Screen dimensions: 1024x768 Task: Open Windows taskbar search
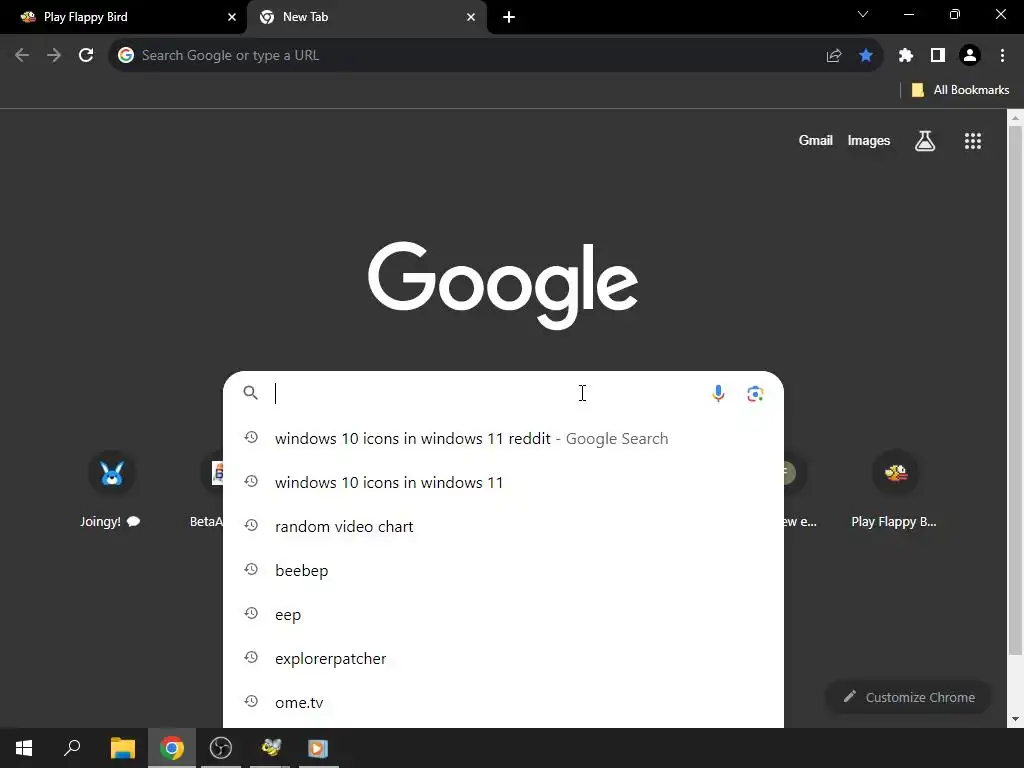pyautogui.click(x=72, y=748)
